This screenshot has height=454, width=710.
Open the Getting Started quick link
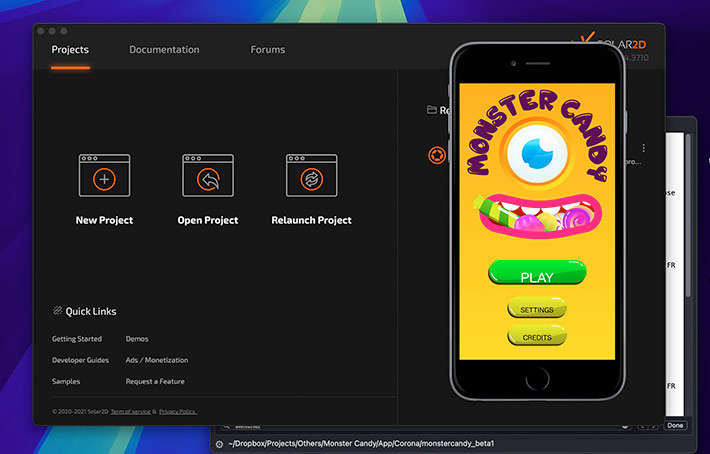(77, 339)
